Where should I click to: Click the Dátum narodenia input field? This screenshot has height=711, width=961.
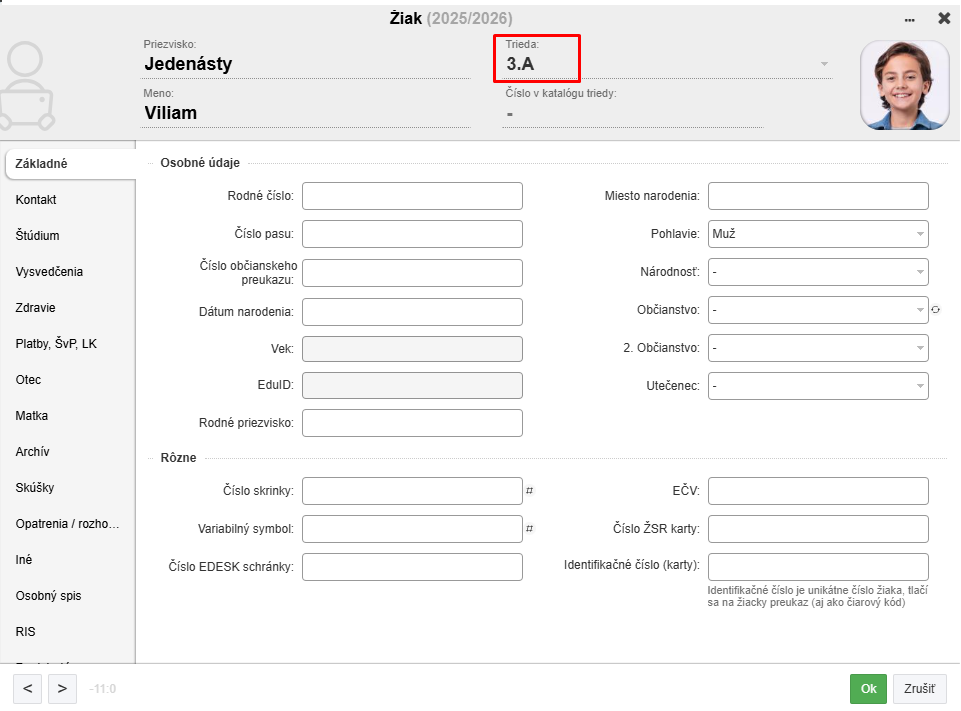click(412, 312)
